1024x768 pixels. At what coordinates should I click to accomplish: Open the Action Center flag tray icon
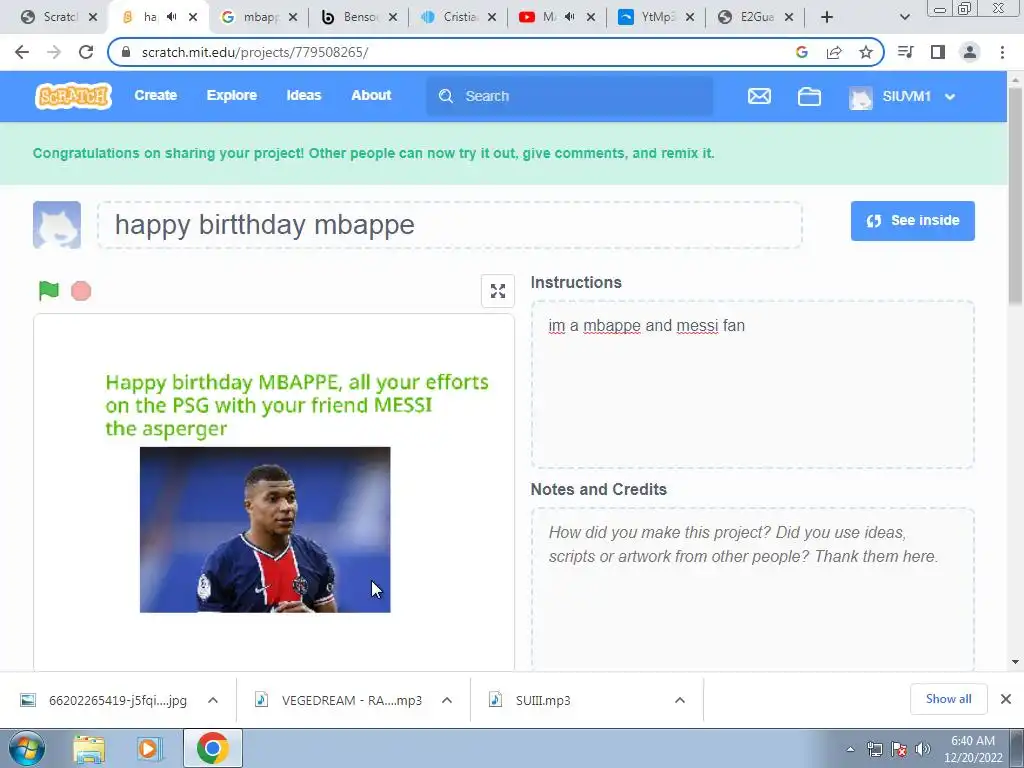[899, 749]
